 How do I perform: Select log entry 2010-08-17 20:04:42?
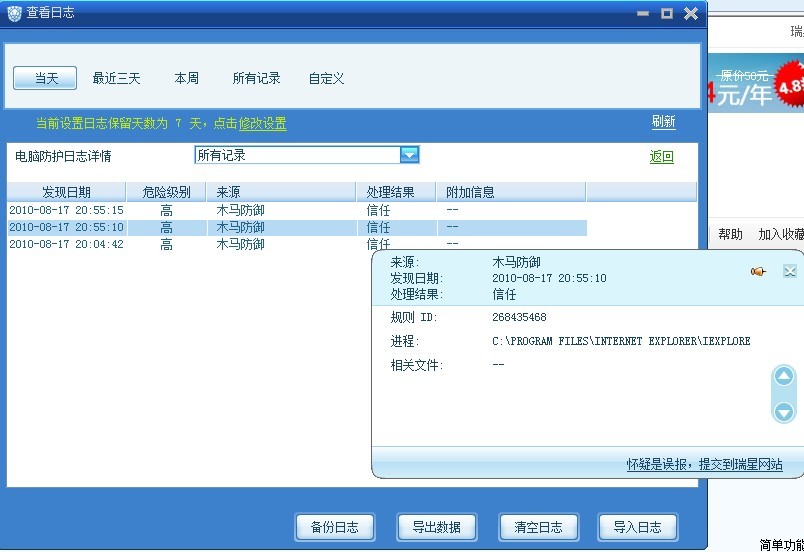click(297, 244)
